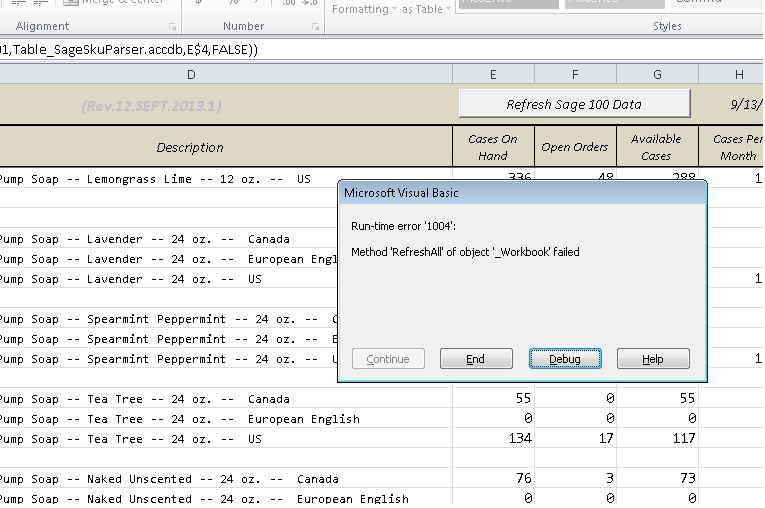Click the Styles group label
This screenshot has height=508, width=765.
point(667,26)
